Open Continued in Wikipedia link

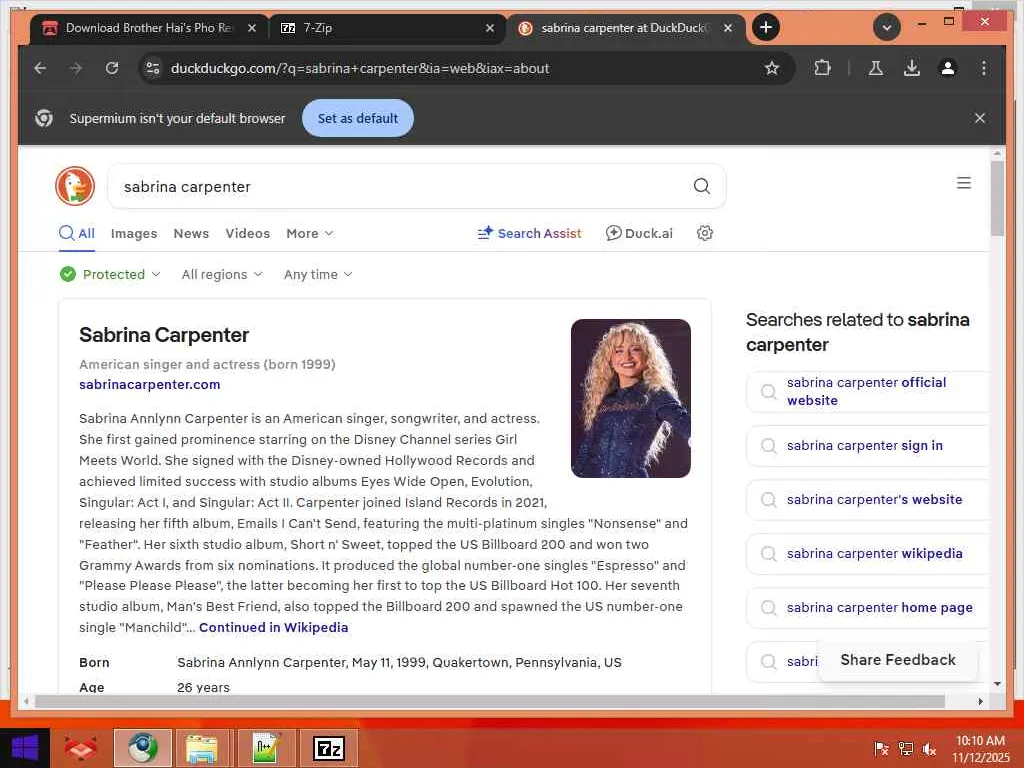click(x=274, y=627)
